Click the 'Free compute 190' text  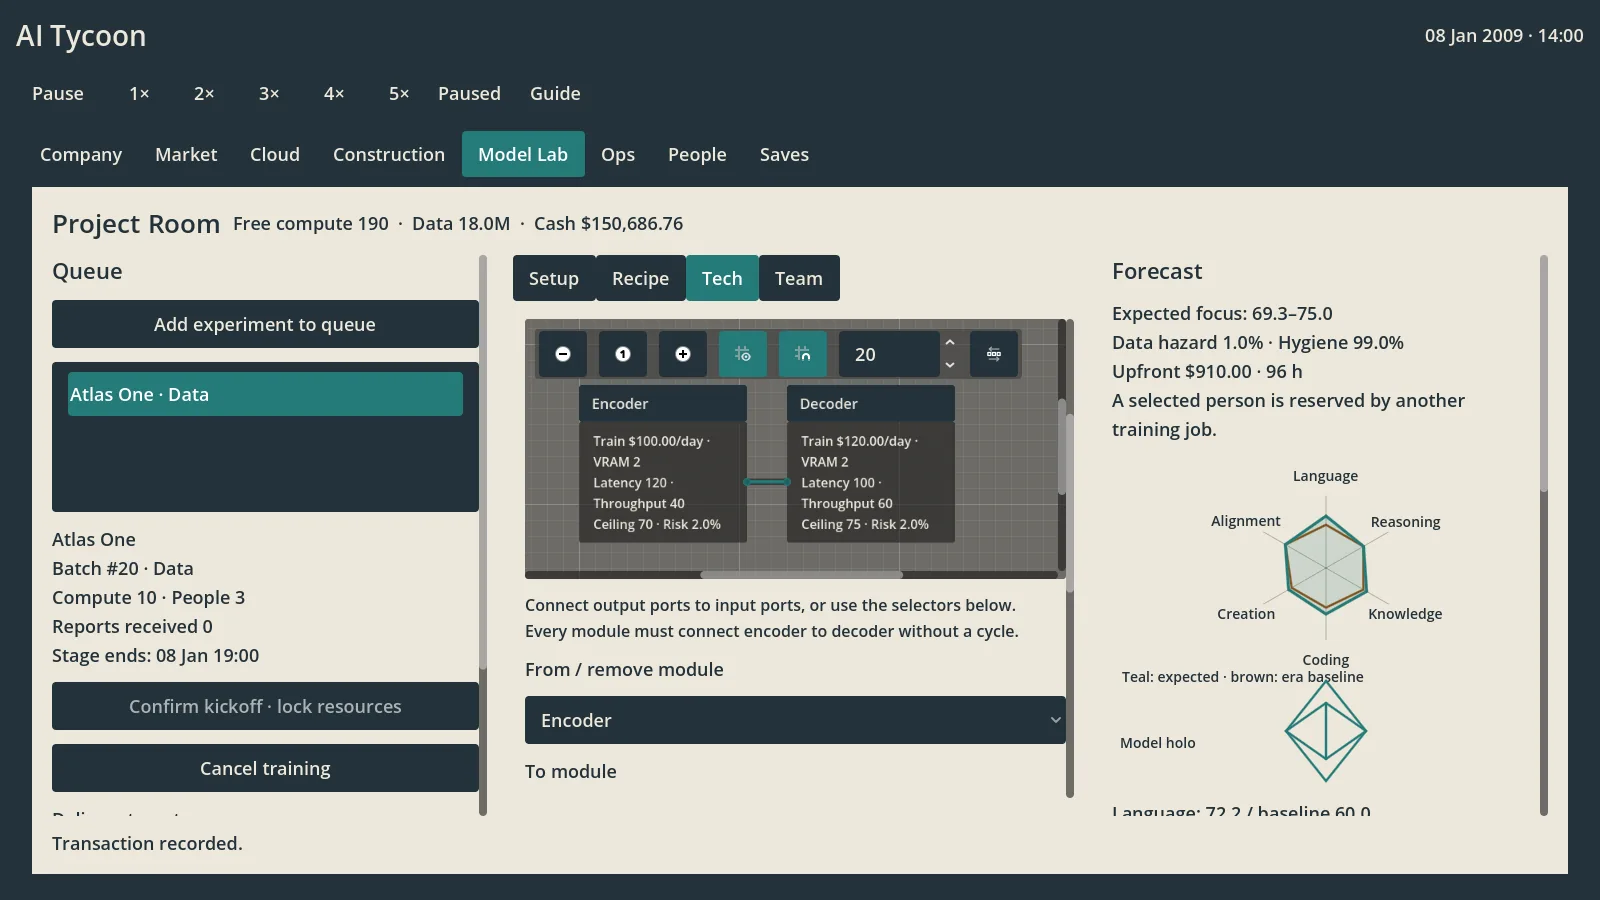tap(311, 223)
